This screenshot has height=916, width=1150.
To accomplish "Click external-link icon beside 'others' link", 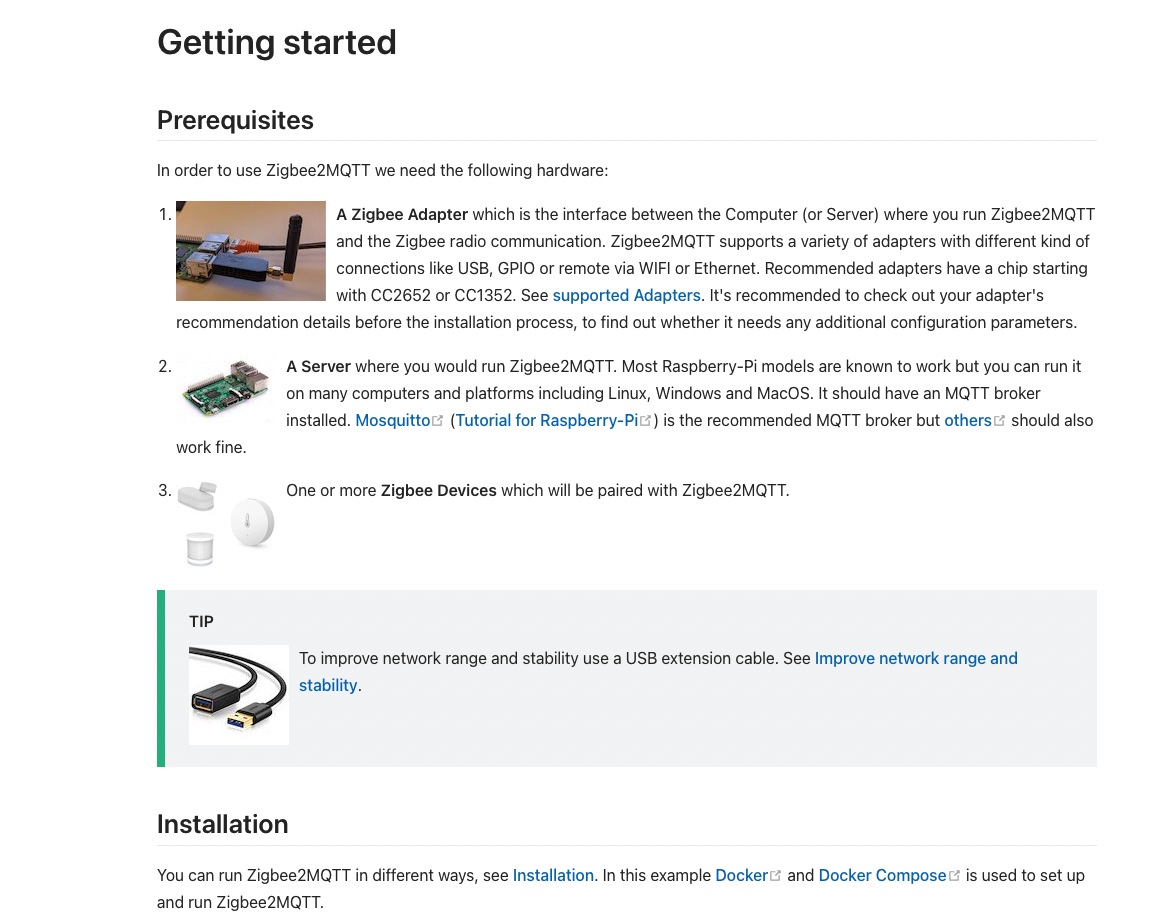I will click(1000, 421).
